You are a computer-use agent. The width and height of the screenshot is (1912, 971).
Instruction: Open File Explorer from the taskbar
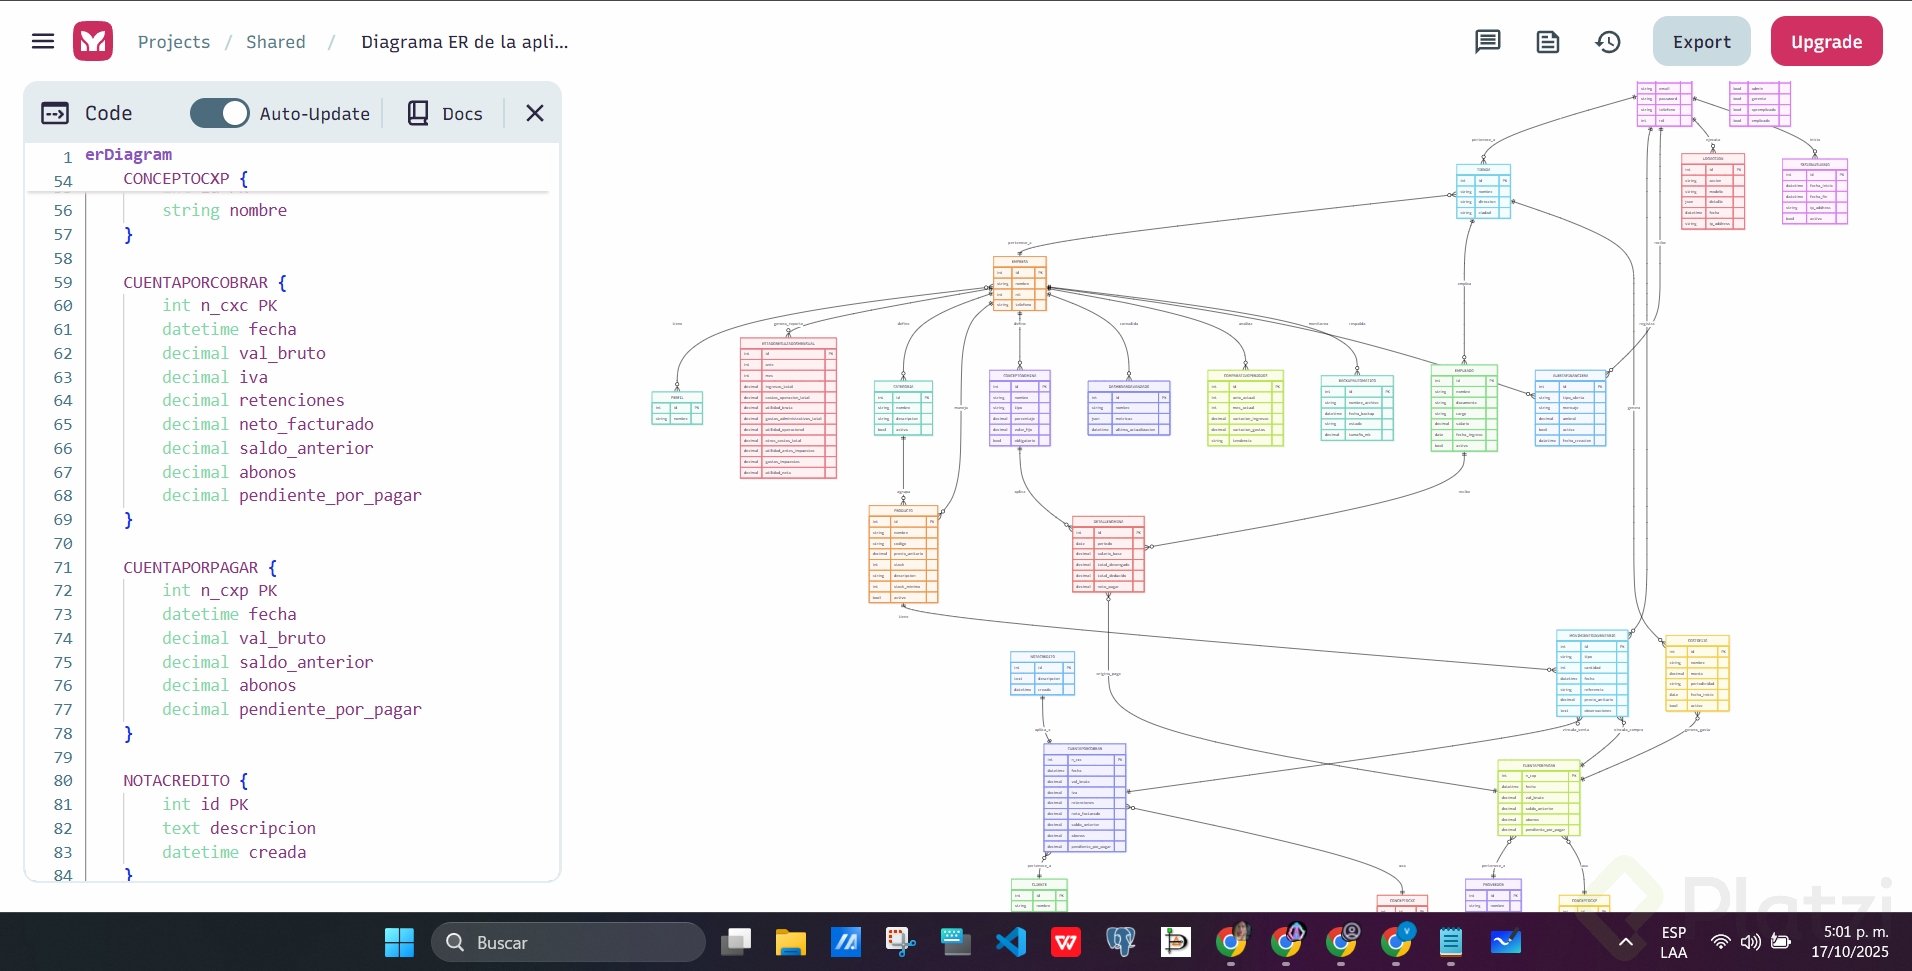791,942
